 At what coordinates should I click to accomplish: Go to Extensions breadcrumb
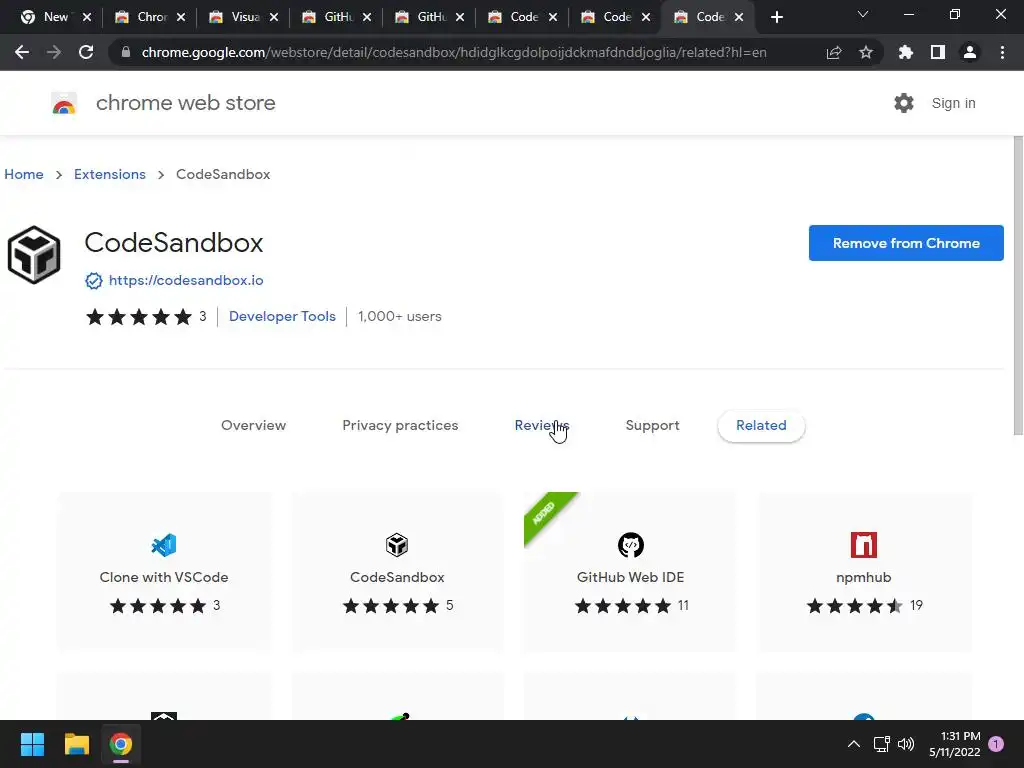click(110, 174)
